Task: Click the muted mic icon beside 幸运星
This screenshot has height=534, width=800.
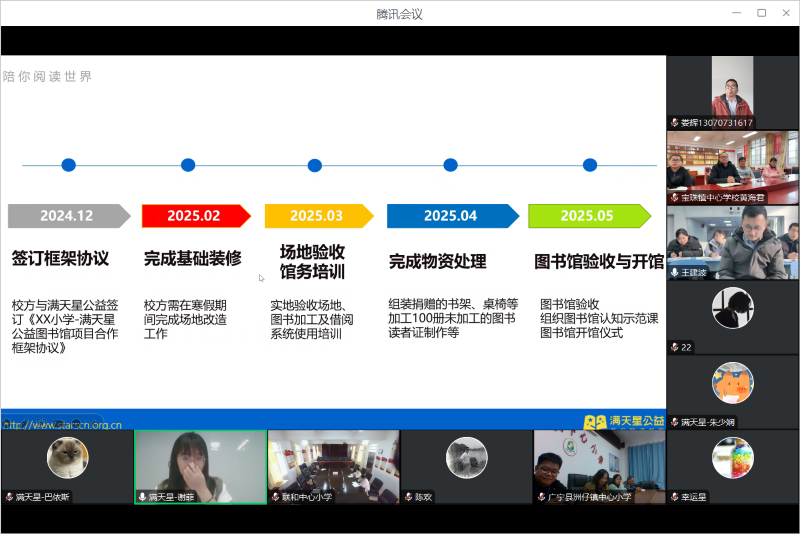Action: point(674,497)
